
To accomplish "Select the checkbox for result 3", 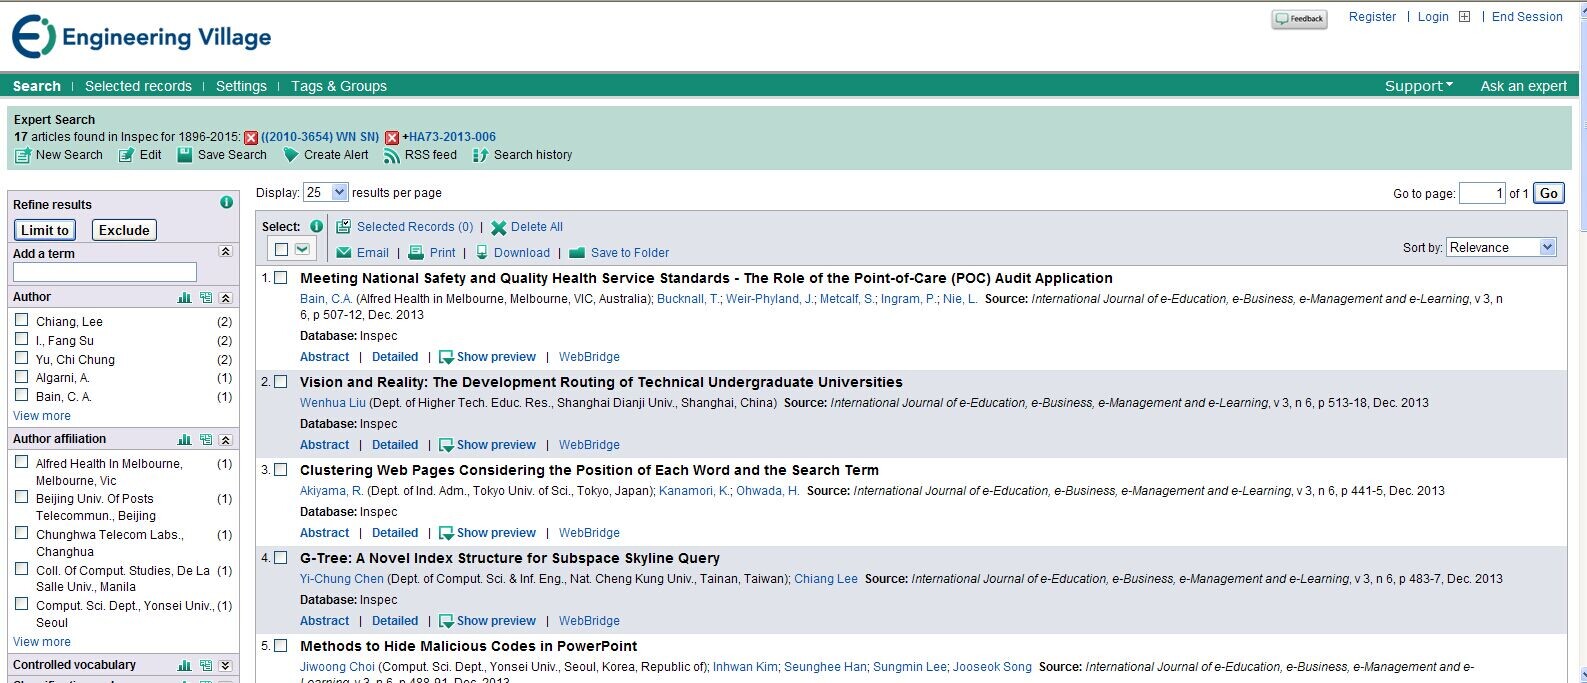I will tap(281, 470).
